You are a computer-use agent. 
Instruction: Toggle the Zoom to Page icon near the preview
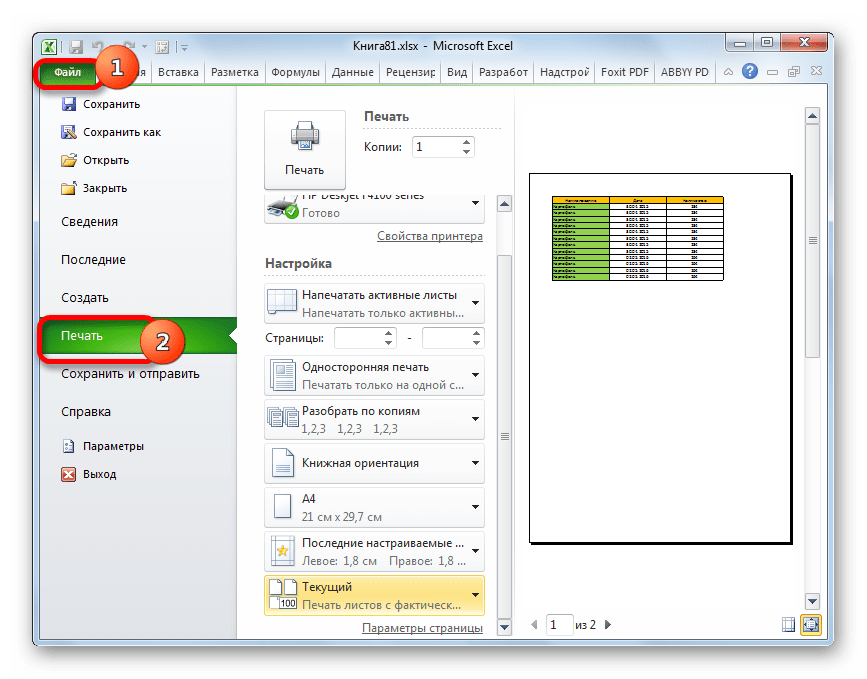811,624
